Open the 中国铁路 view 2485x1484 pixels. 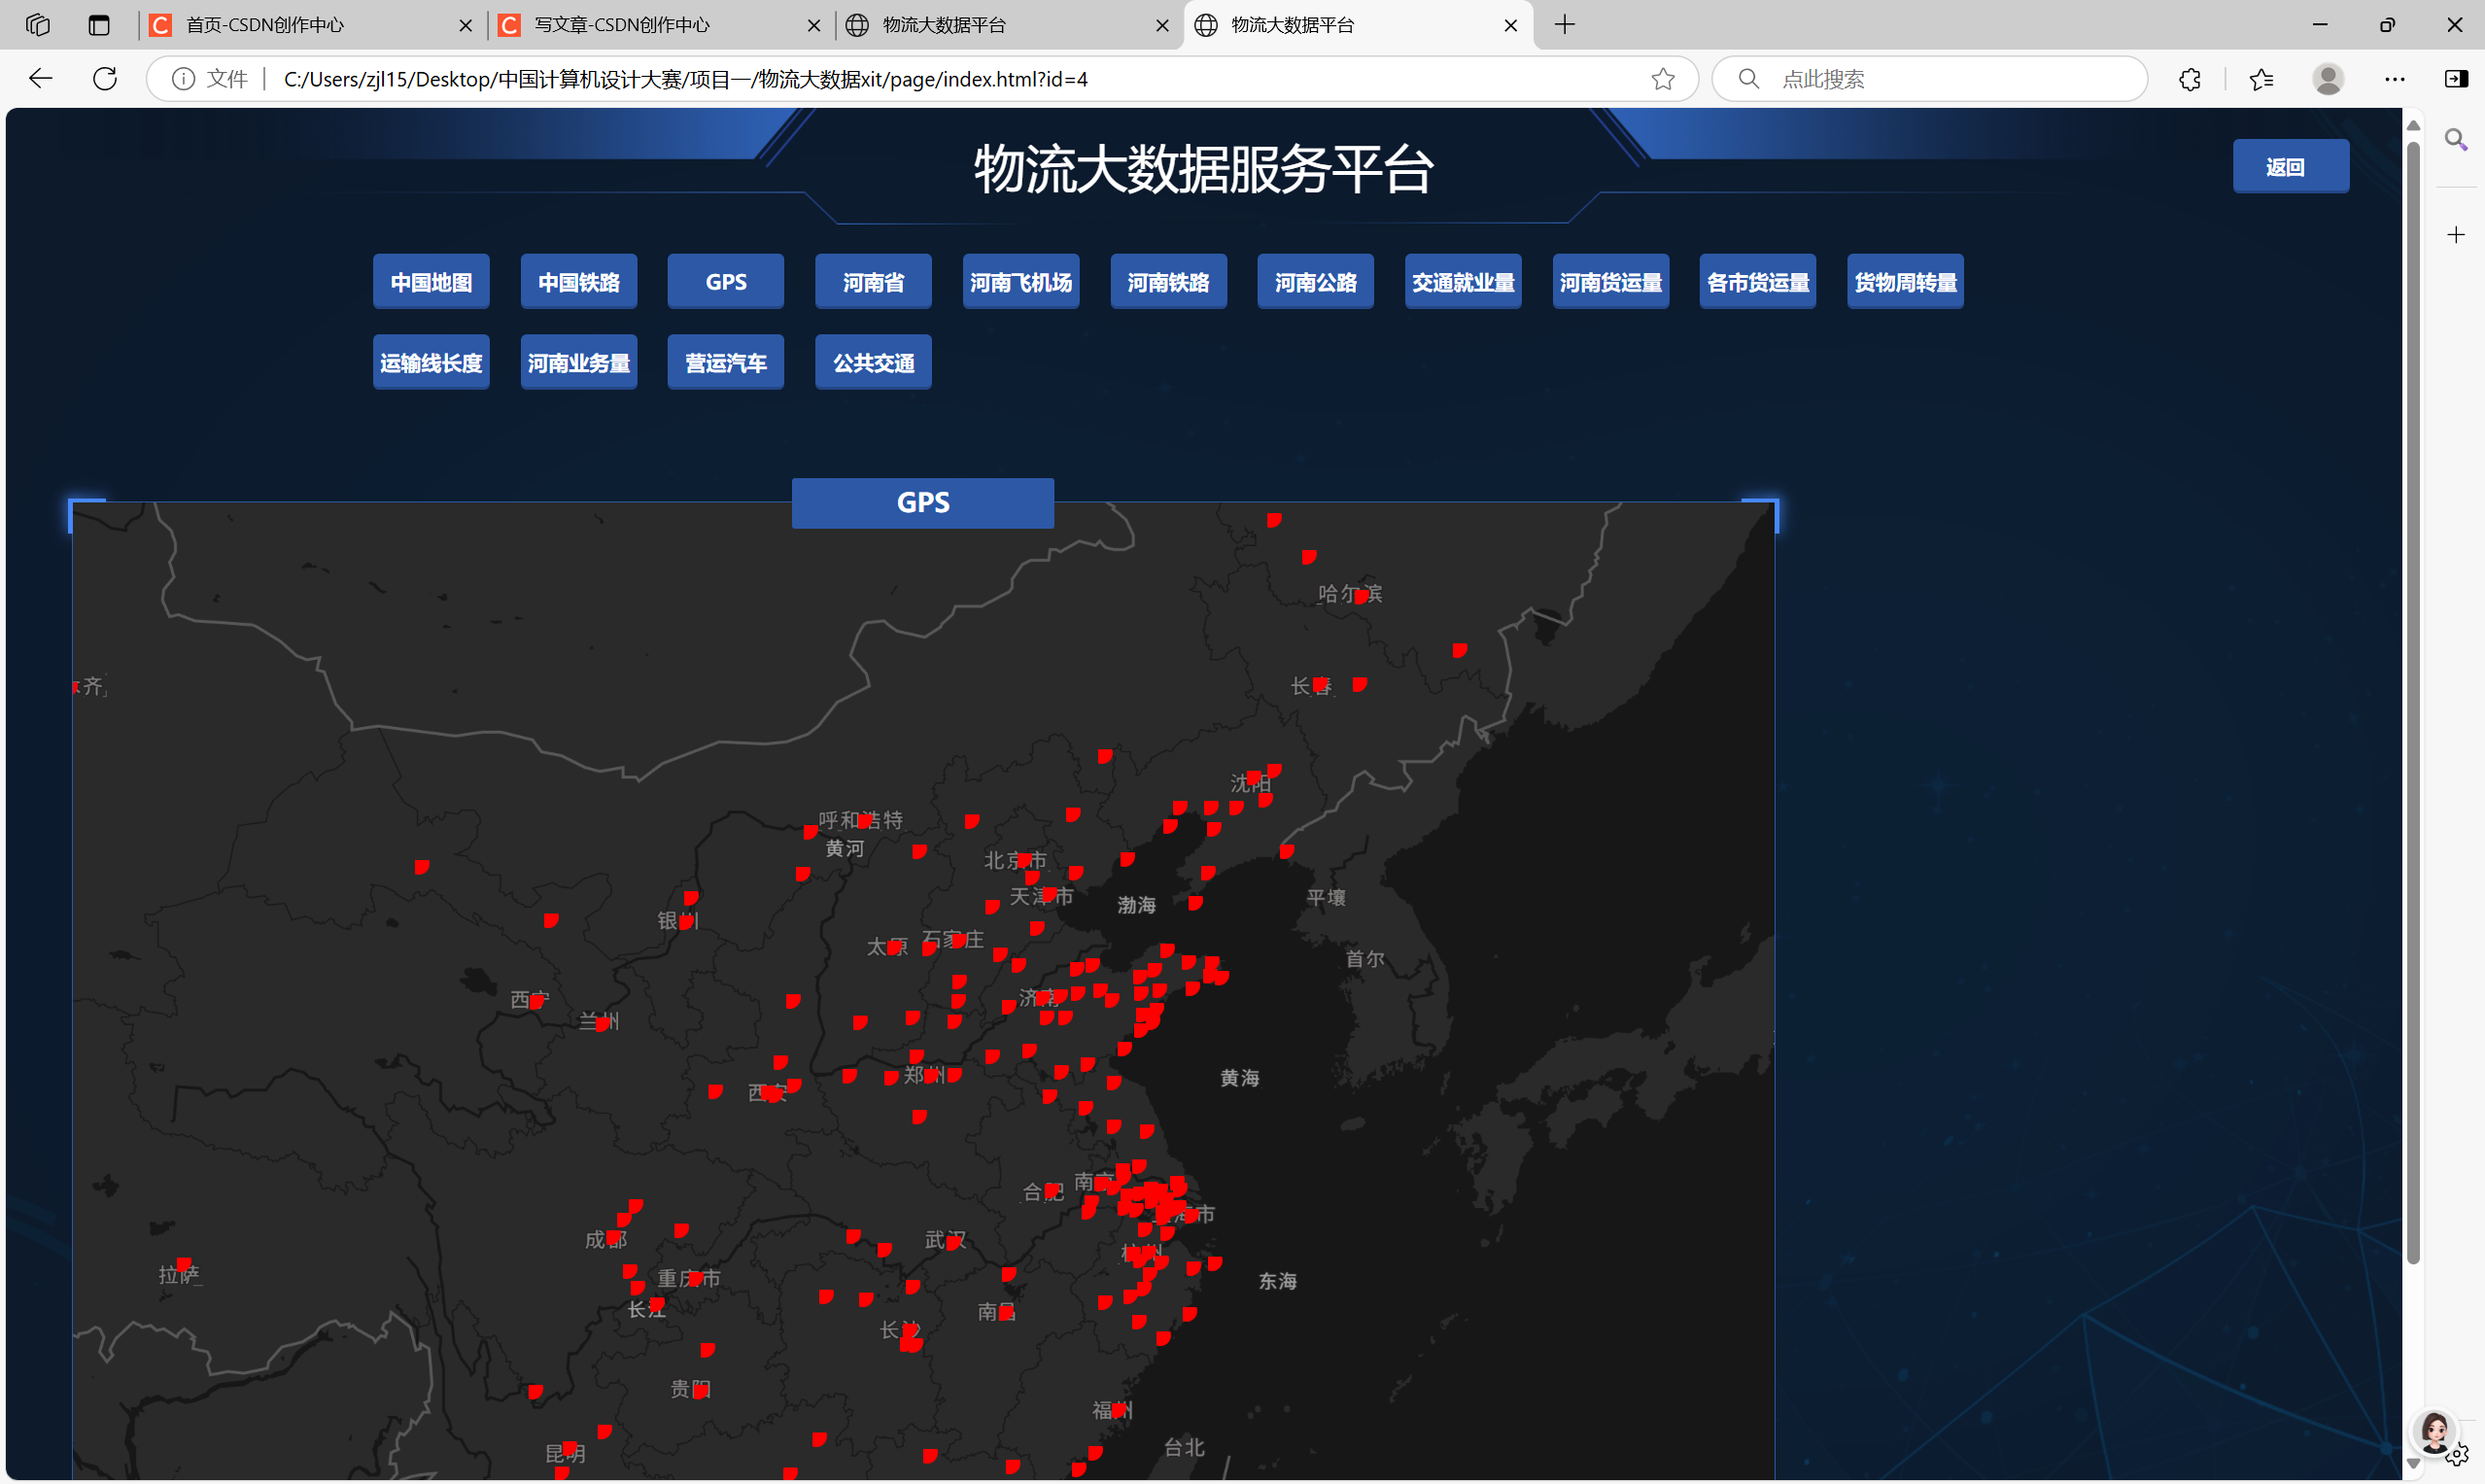[578, 283]
